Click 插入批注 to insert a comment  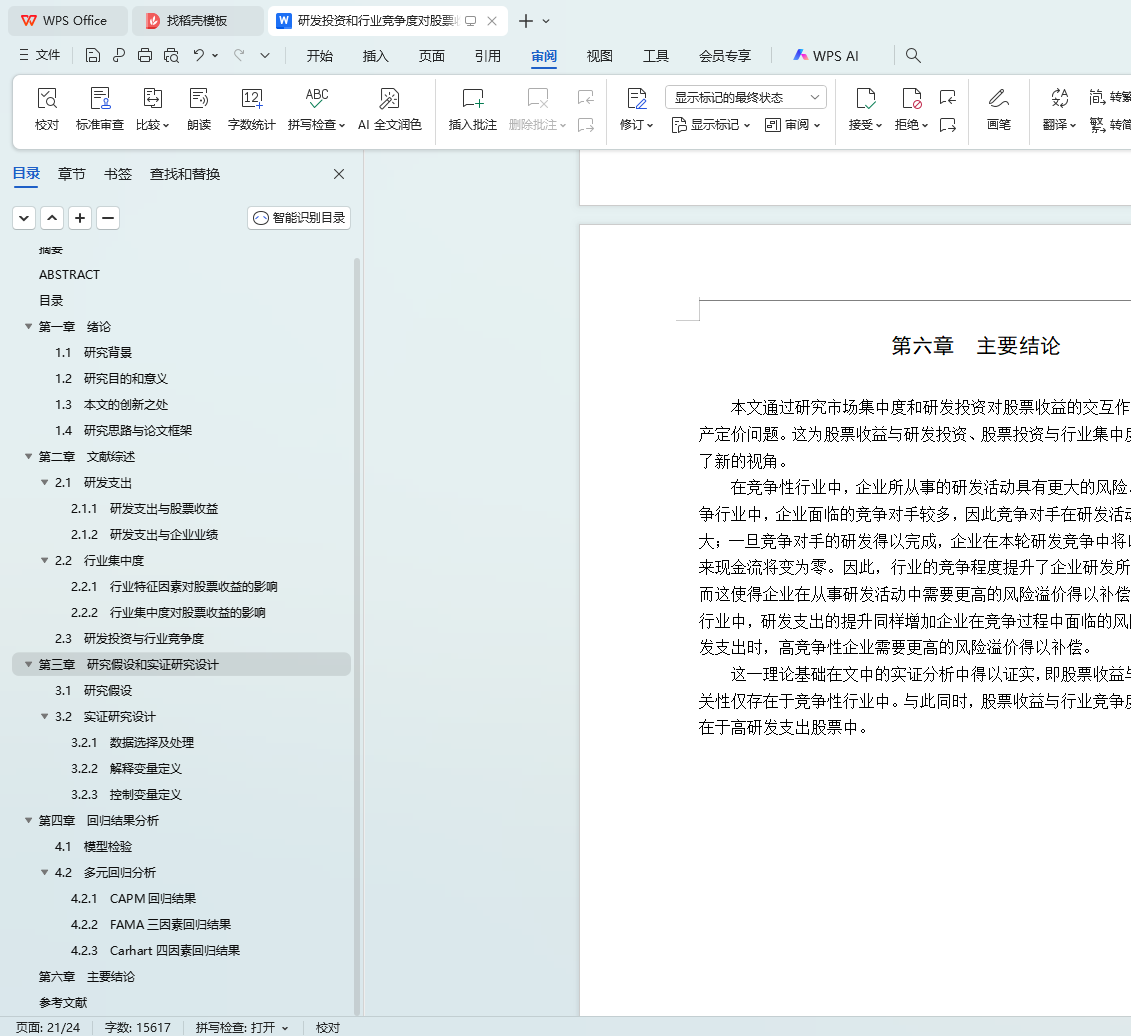472,110
